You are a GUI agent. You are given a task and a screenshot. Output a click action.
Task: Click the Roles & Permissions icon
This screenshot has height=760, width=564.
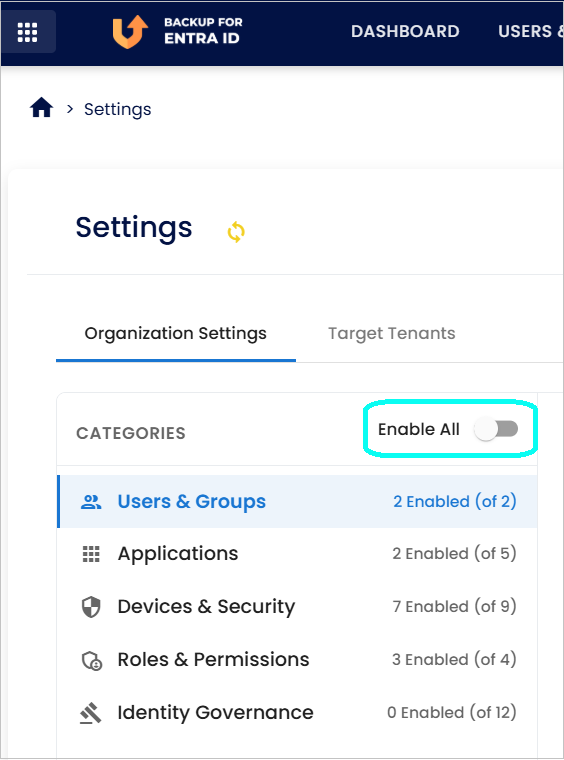click(x=91, y=660)
